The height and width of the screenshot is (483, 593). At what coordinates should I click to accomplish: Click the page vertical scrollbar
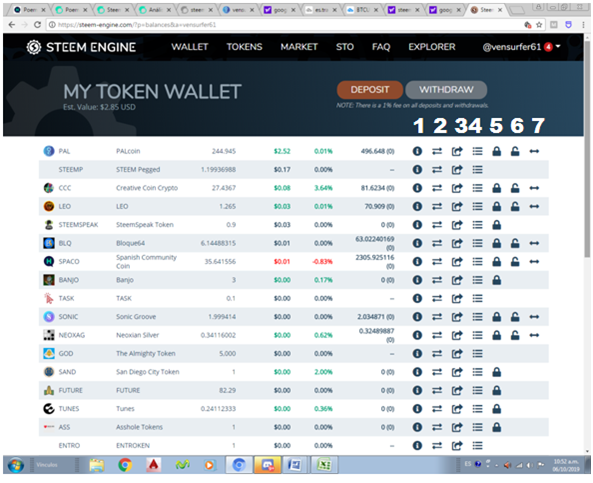587,151
